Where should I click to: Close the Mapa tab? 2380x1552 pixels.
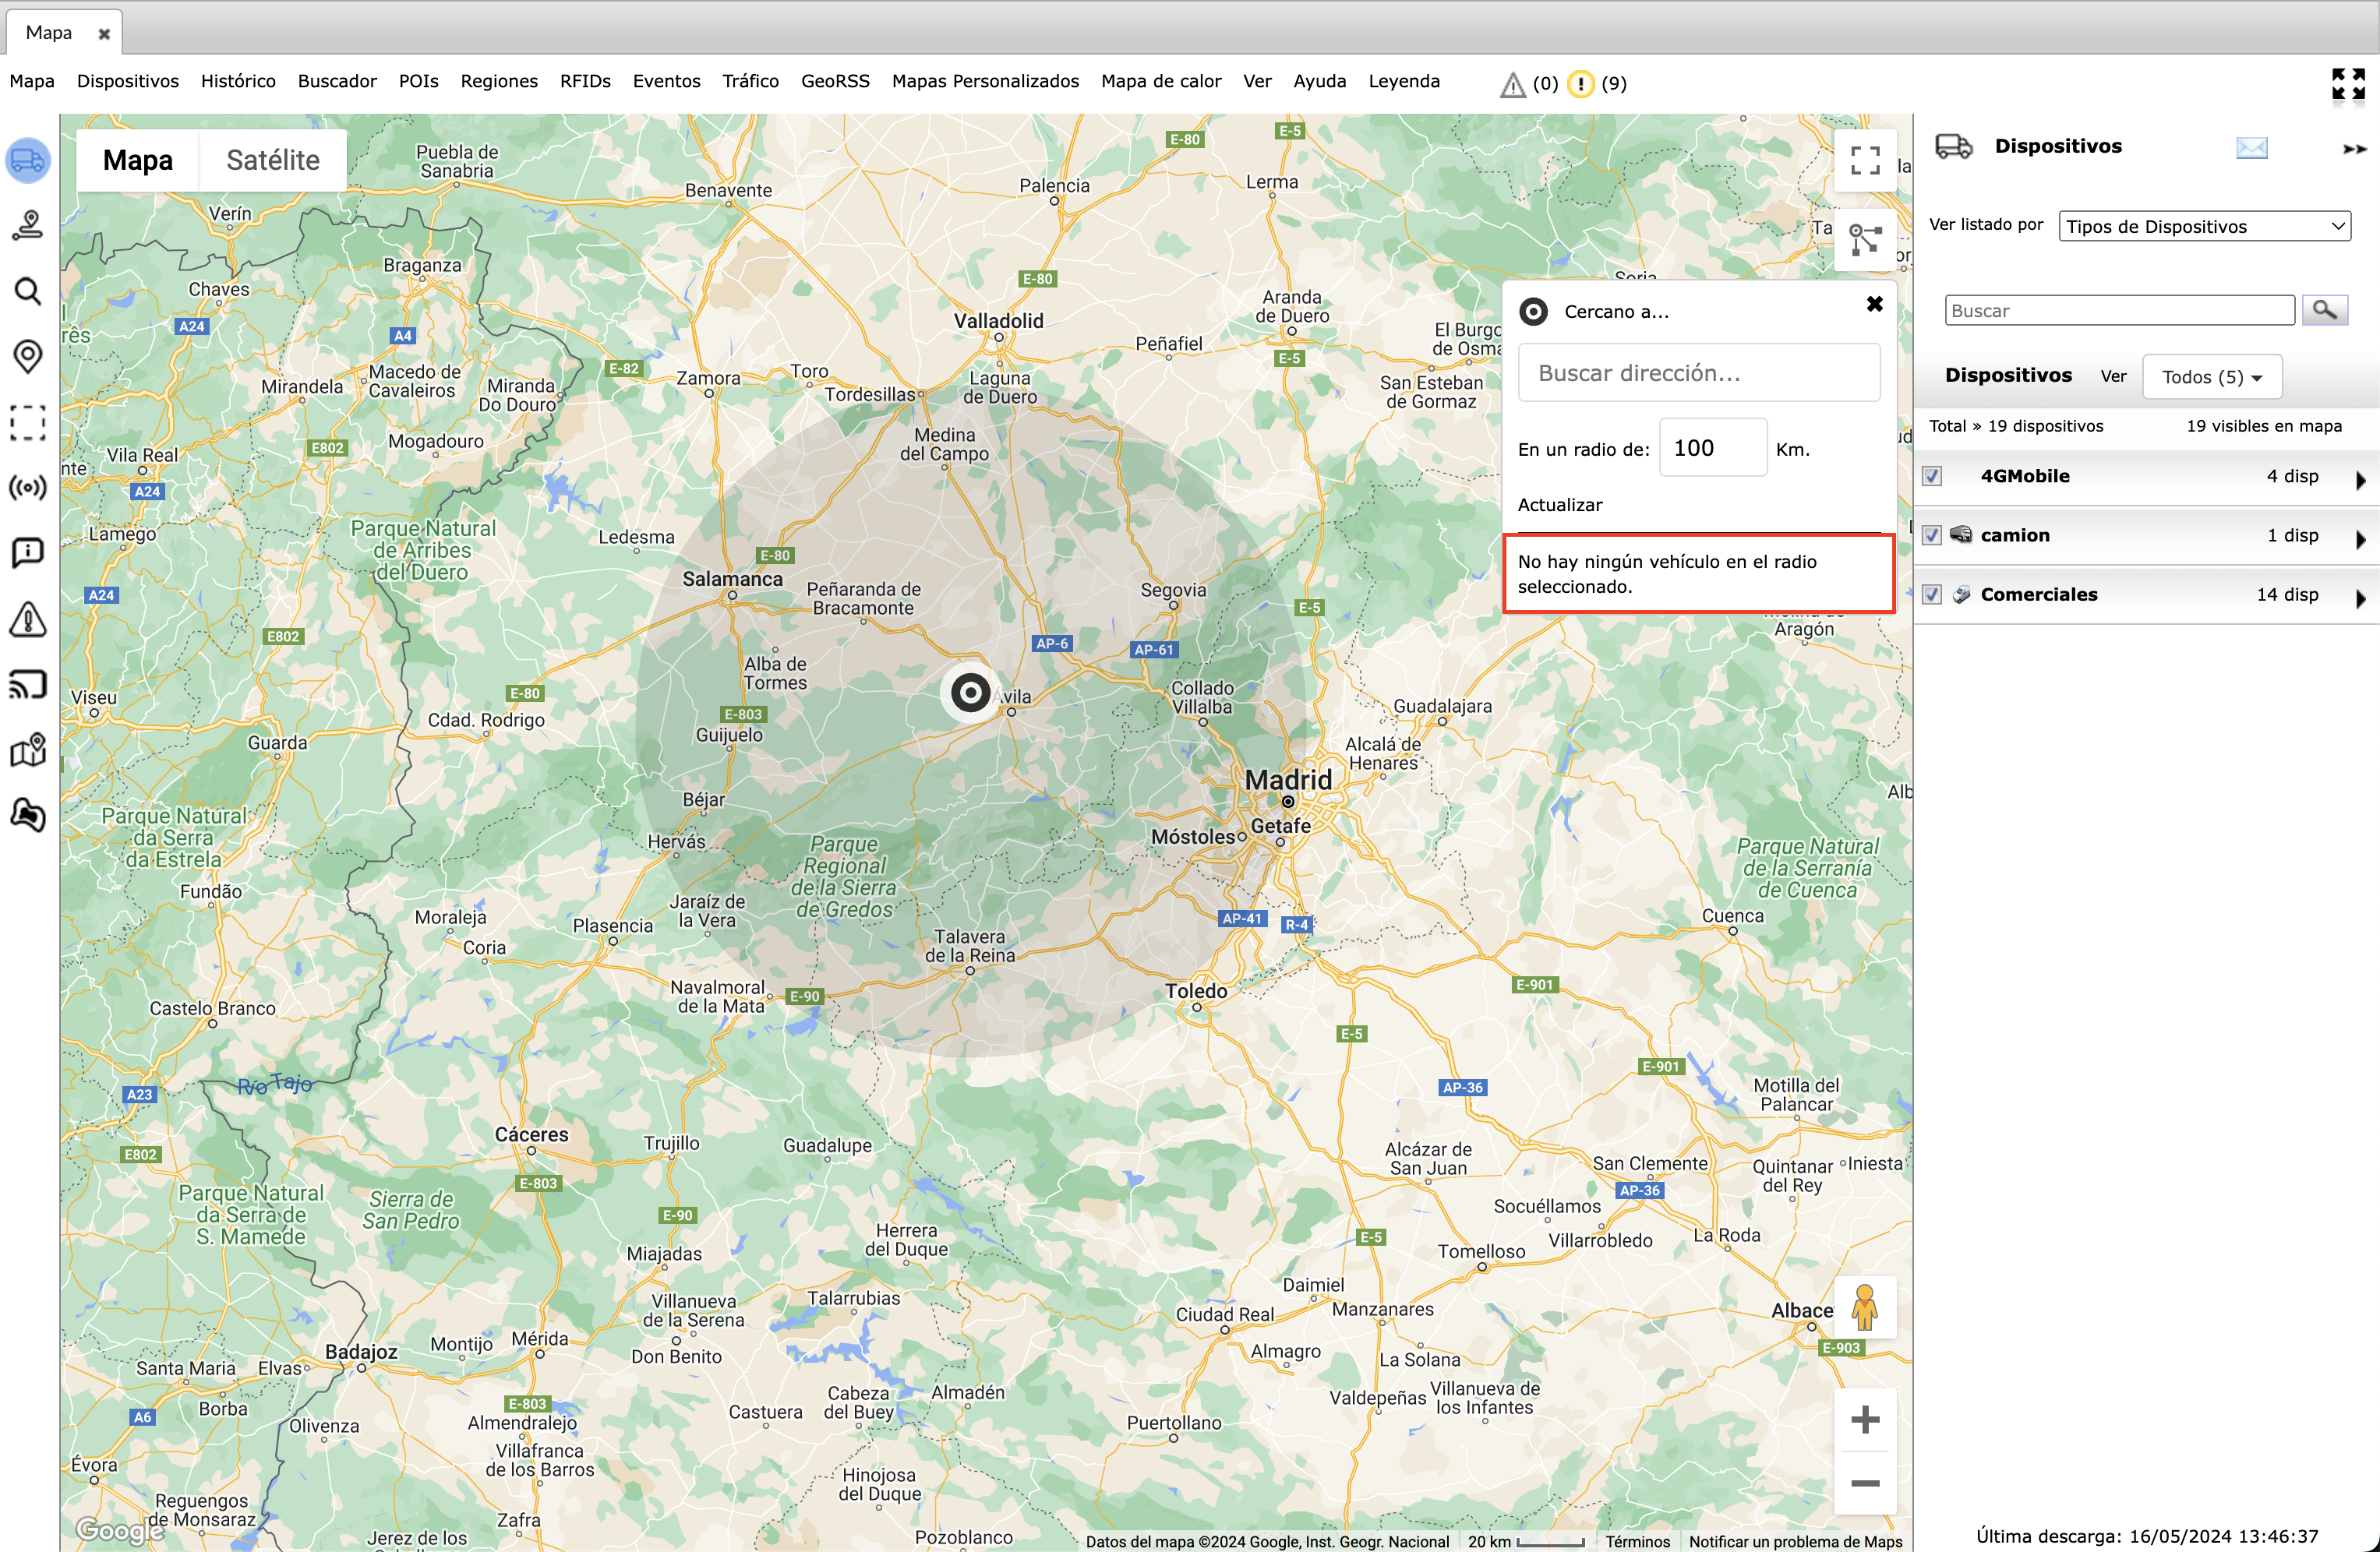coord(104,34)
